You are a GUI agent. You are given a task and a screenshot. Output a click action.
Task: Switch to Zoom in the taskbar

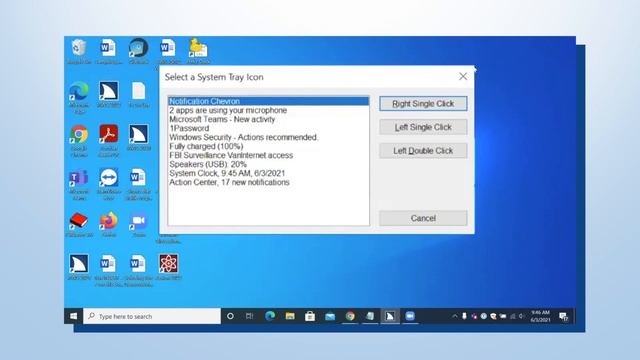tap(410, 316)
